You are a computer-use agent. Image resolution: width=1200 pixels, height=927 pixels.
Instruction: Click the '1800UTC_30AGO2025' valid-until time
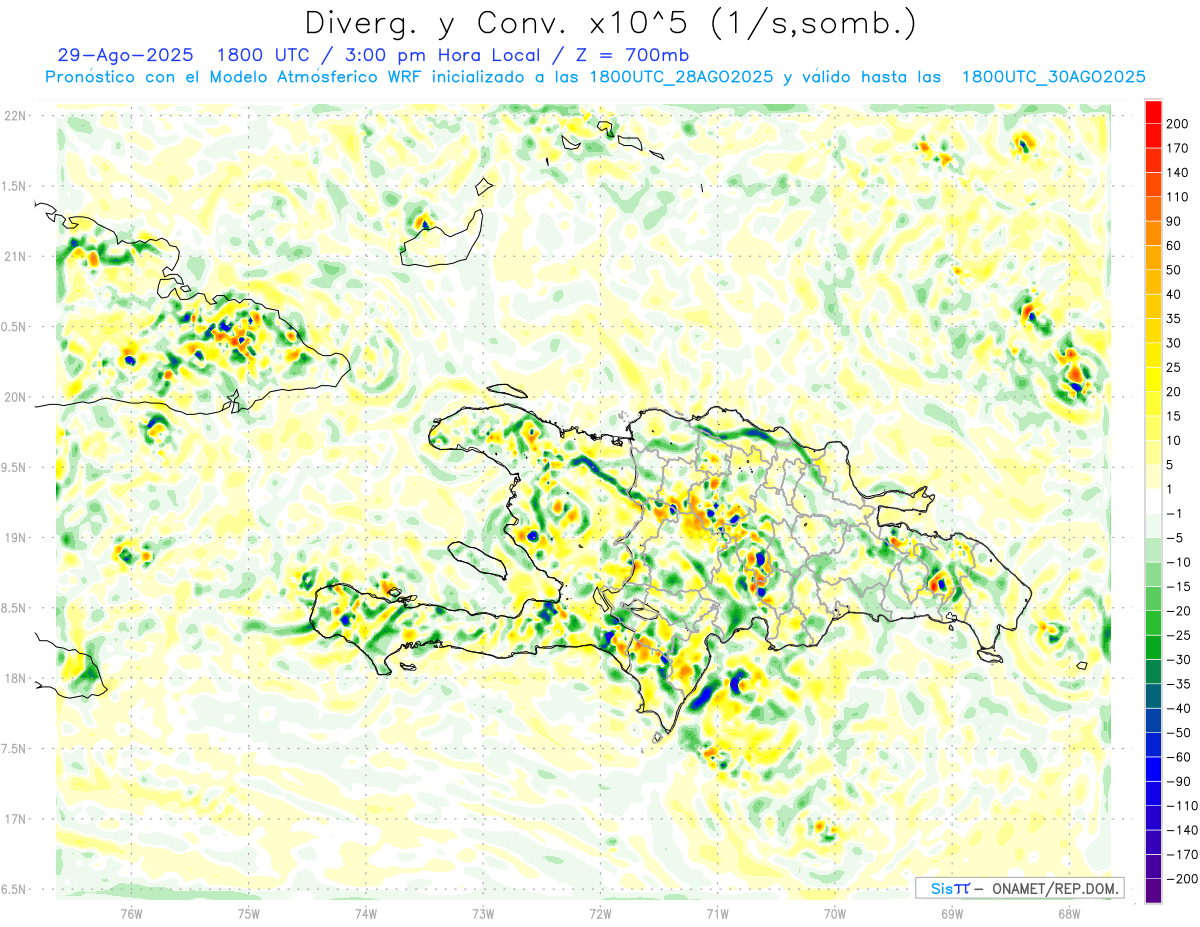click(1053, 77)
